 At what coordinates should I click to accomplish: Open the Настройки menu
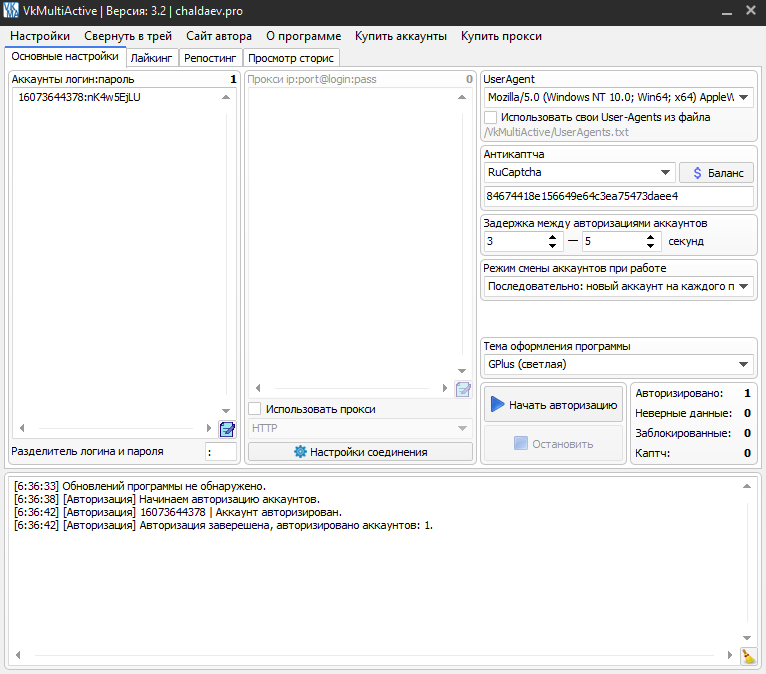pyautogui.click(x=40, y=36)
